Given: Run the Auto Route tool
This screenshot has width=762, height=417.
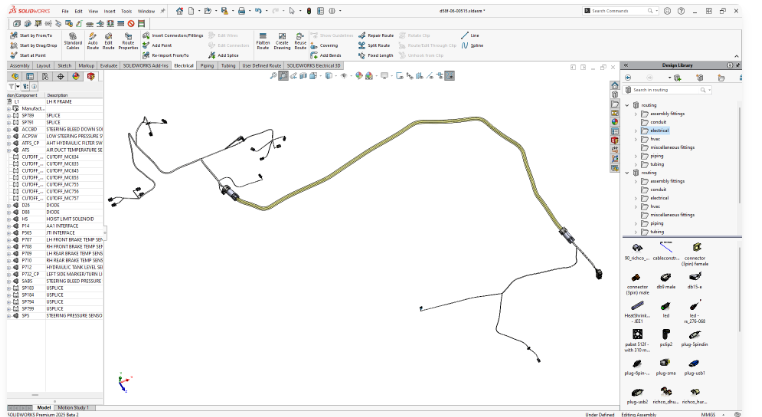Looking at the screenshot, I should pyautogui.click(x=93, y=41).
